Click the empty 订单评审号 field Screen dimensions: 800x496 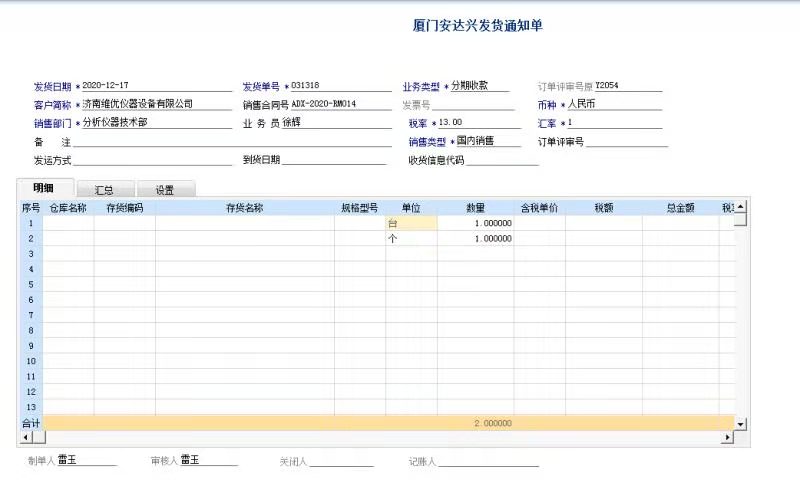pos(627,141)
